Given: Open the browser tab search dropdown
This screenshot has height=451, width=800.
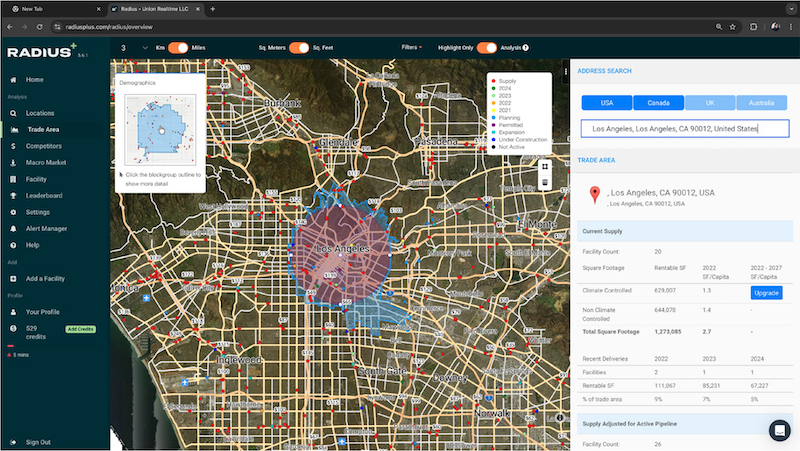Looking at the screenshot, I should tap(791, 9).
